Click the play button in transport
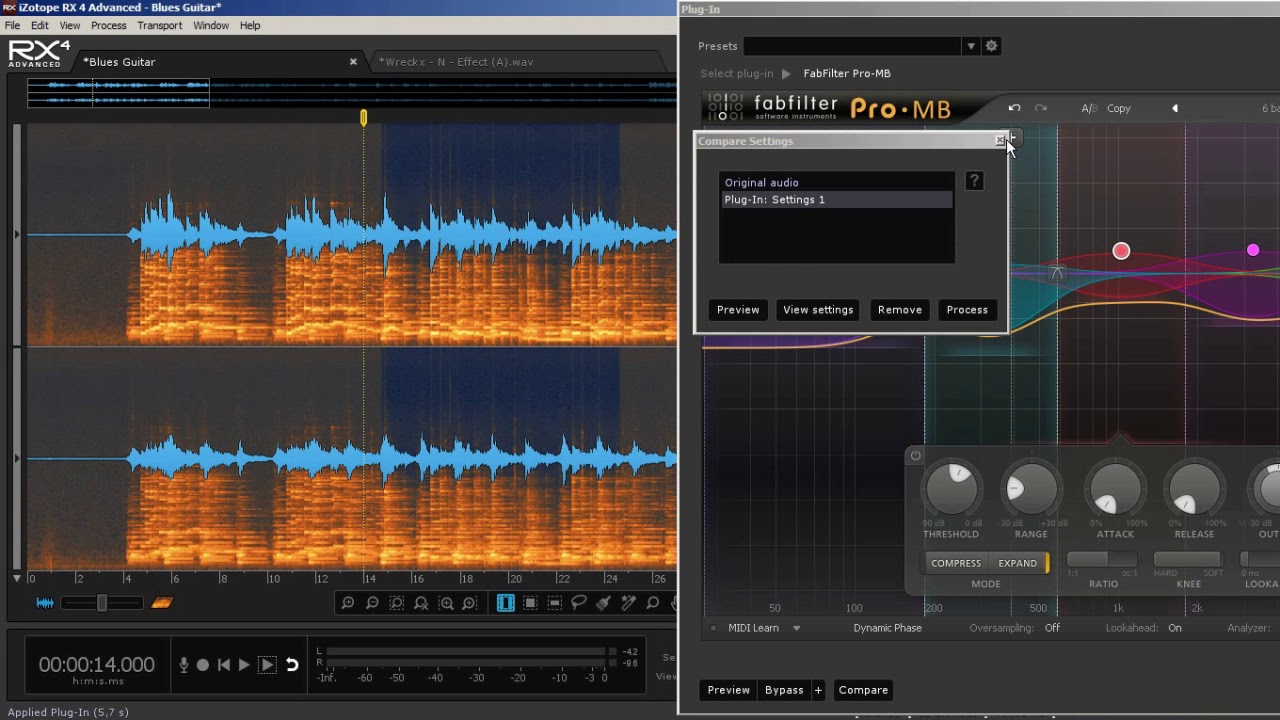The height and width of the screenshot is (720, 1280). (244, 665)
